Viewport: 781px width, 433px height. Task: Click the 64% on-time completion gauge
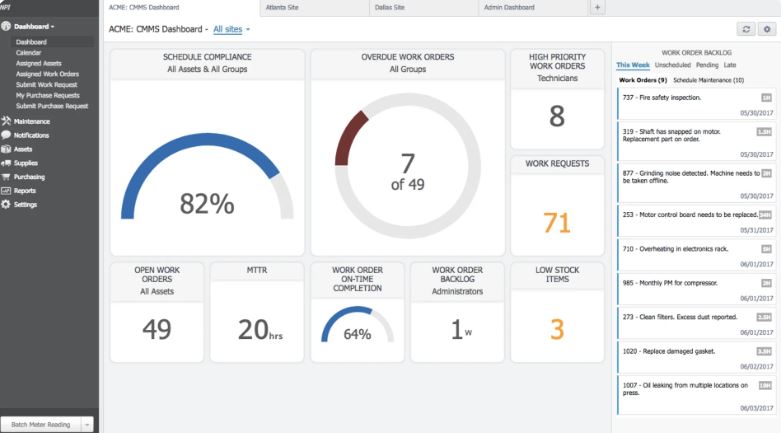coord(357,325)
